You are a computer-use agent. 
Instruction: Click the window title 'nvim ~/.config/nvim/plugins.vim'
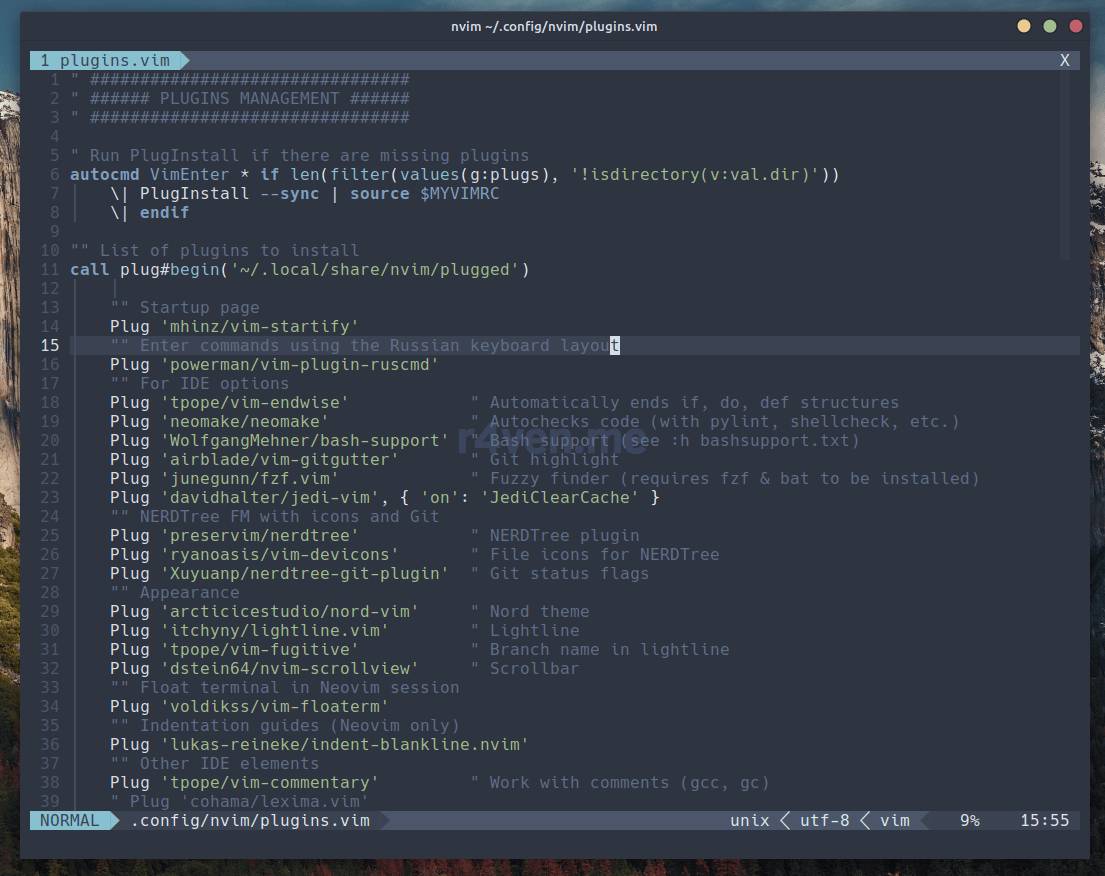tap(553, 26)
